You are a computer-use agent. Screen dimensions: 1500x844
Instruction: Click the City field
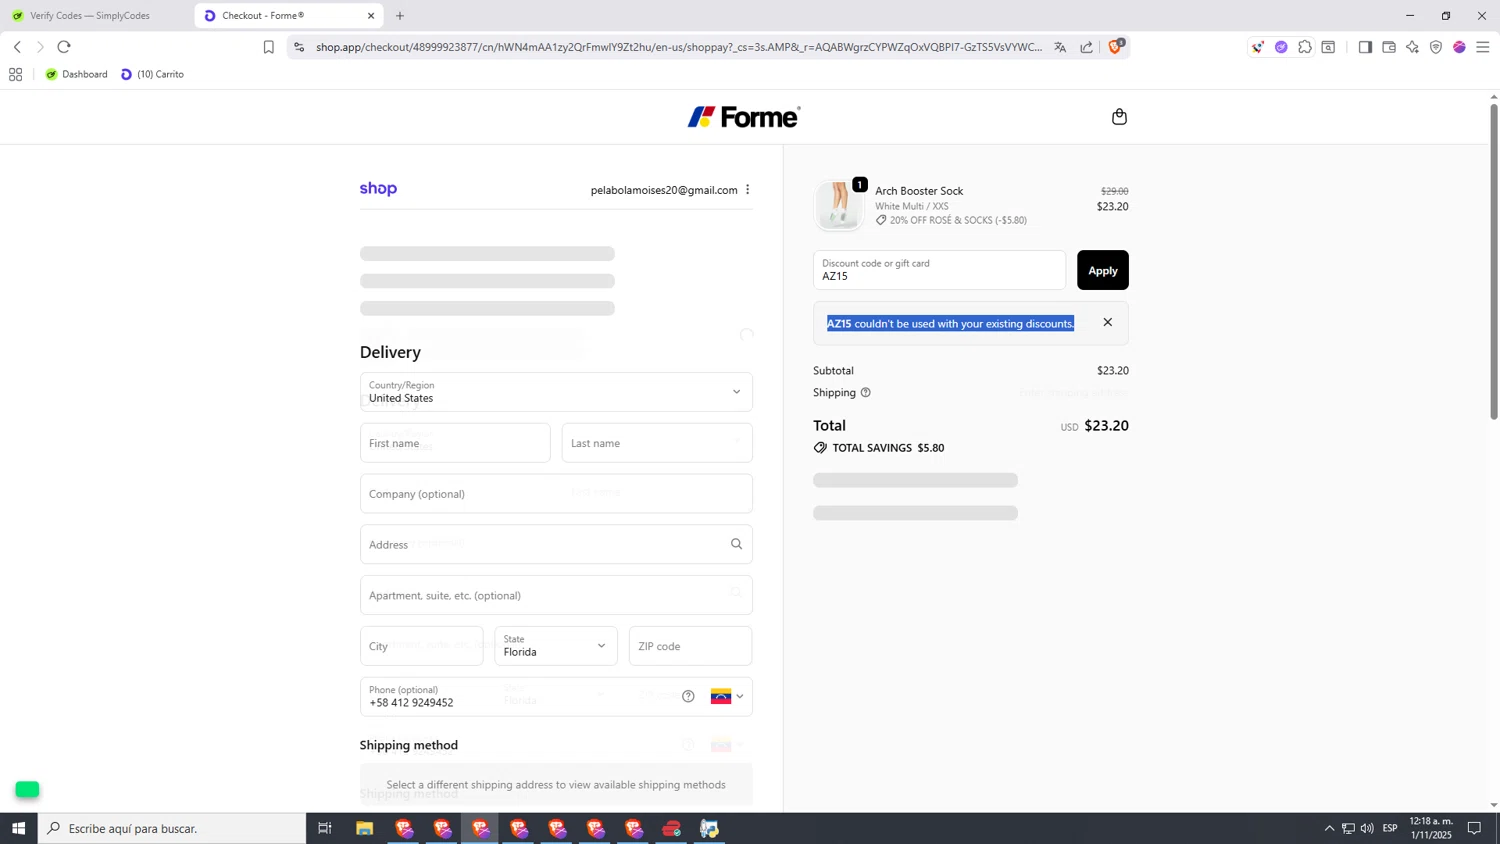[x=421, y=646]
